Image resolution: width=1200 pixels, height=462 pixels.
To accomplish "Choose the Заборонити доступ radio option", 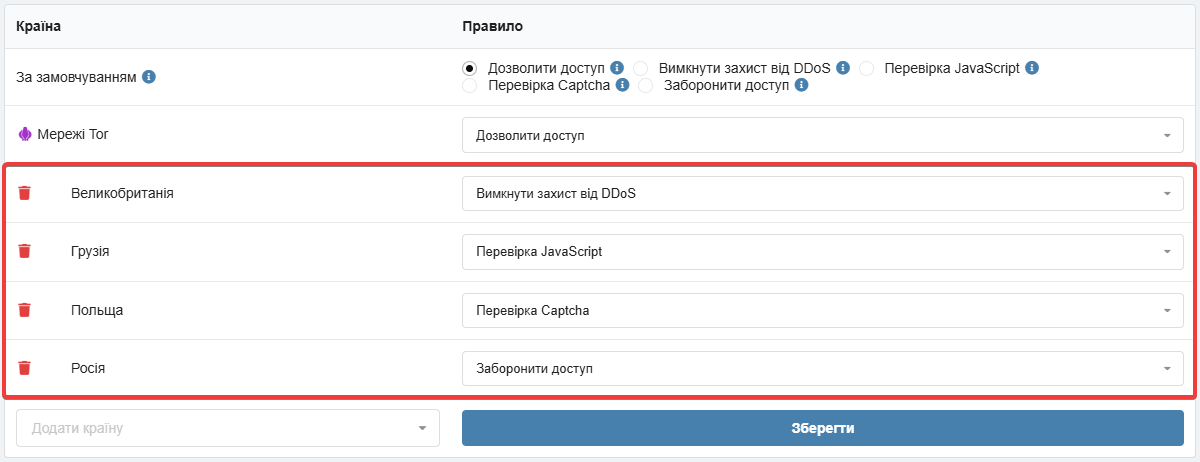I will (x=646, y=86).
